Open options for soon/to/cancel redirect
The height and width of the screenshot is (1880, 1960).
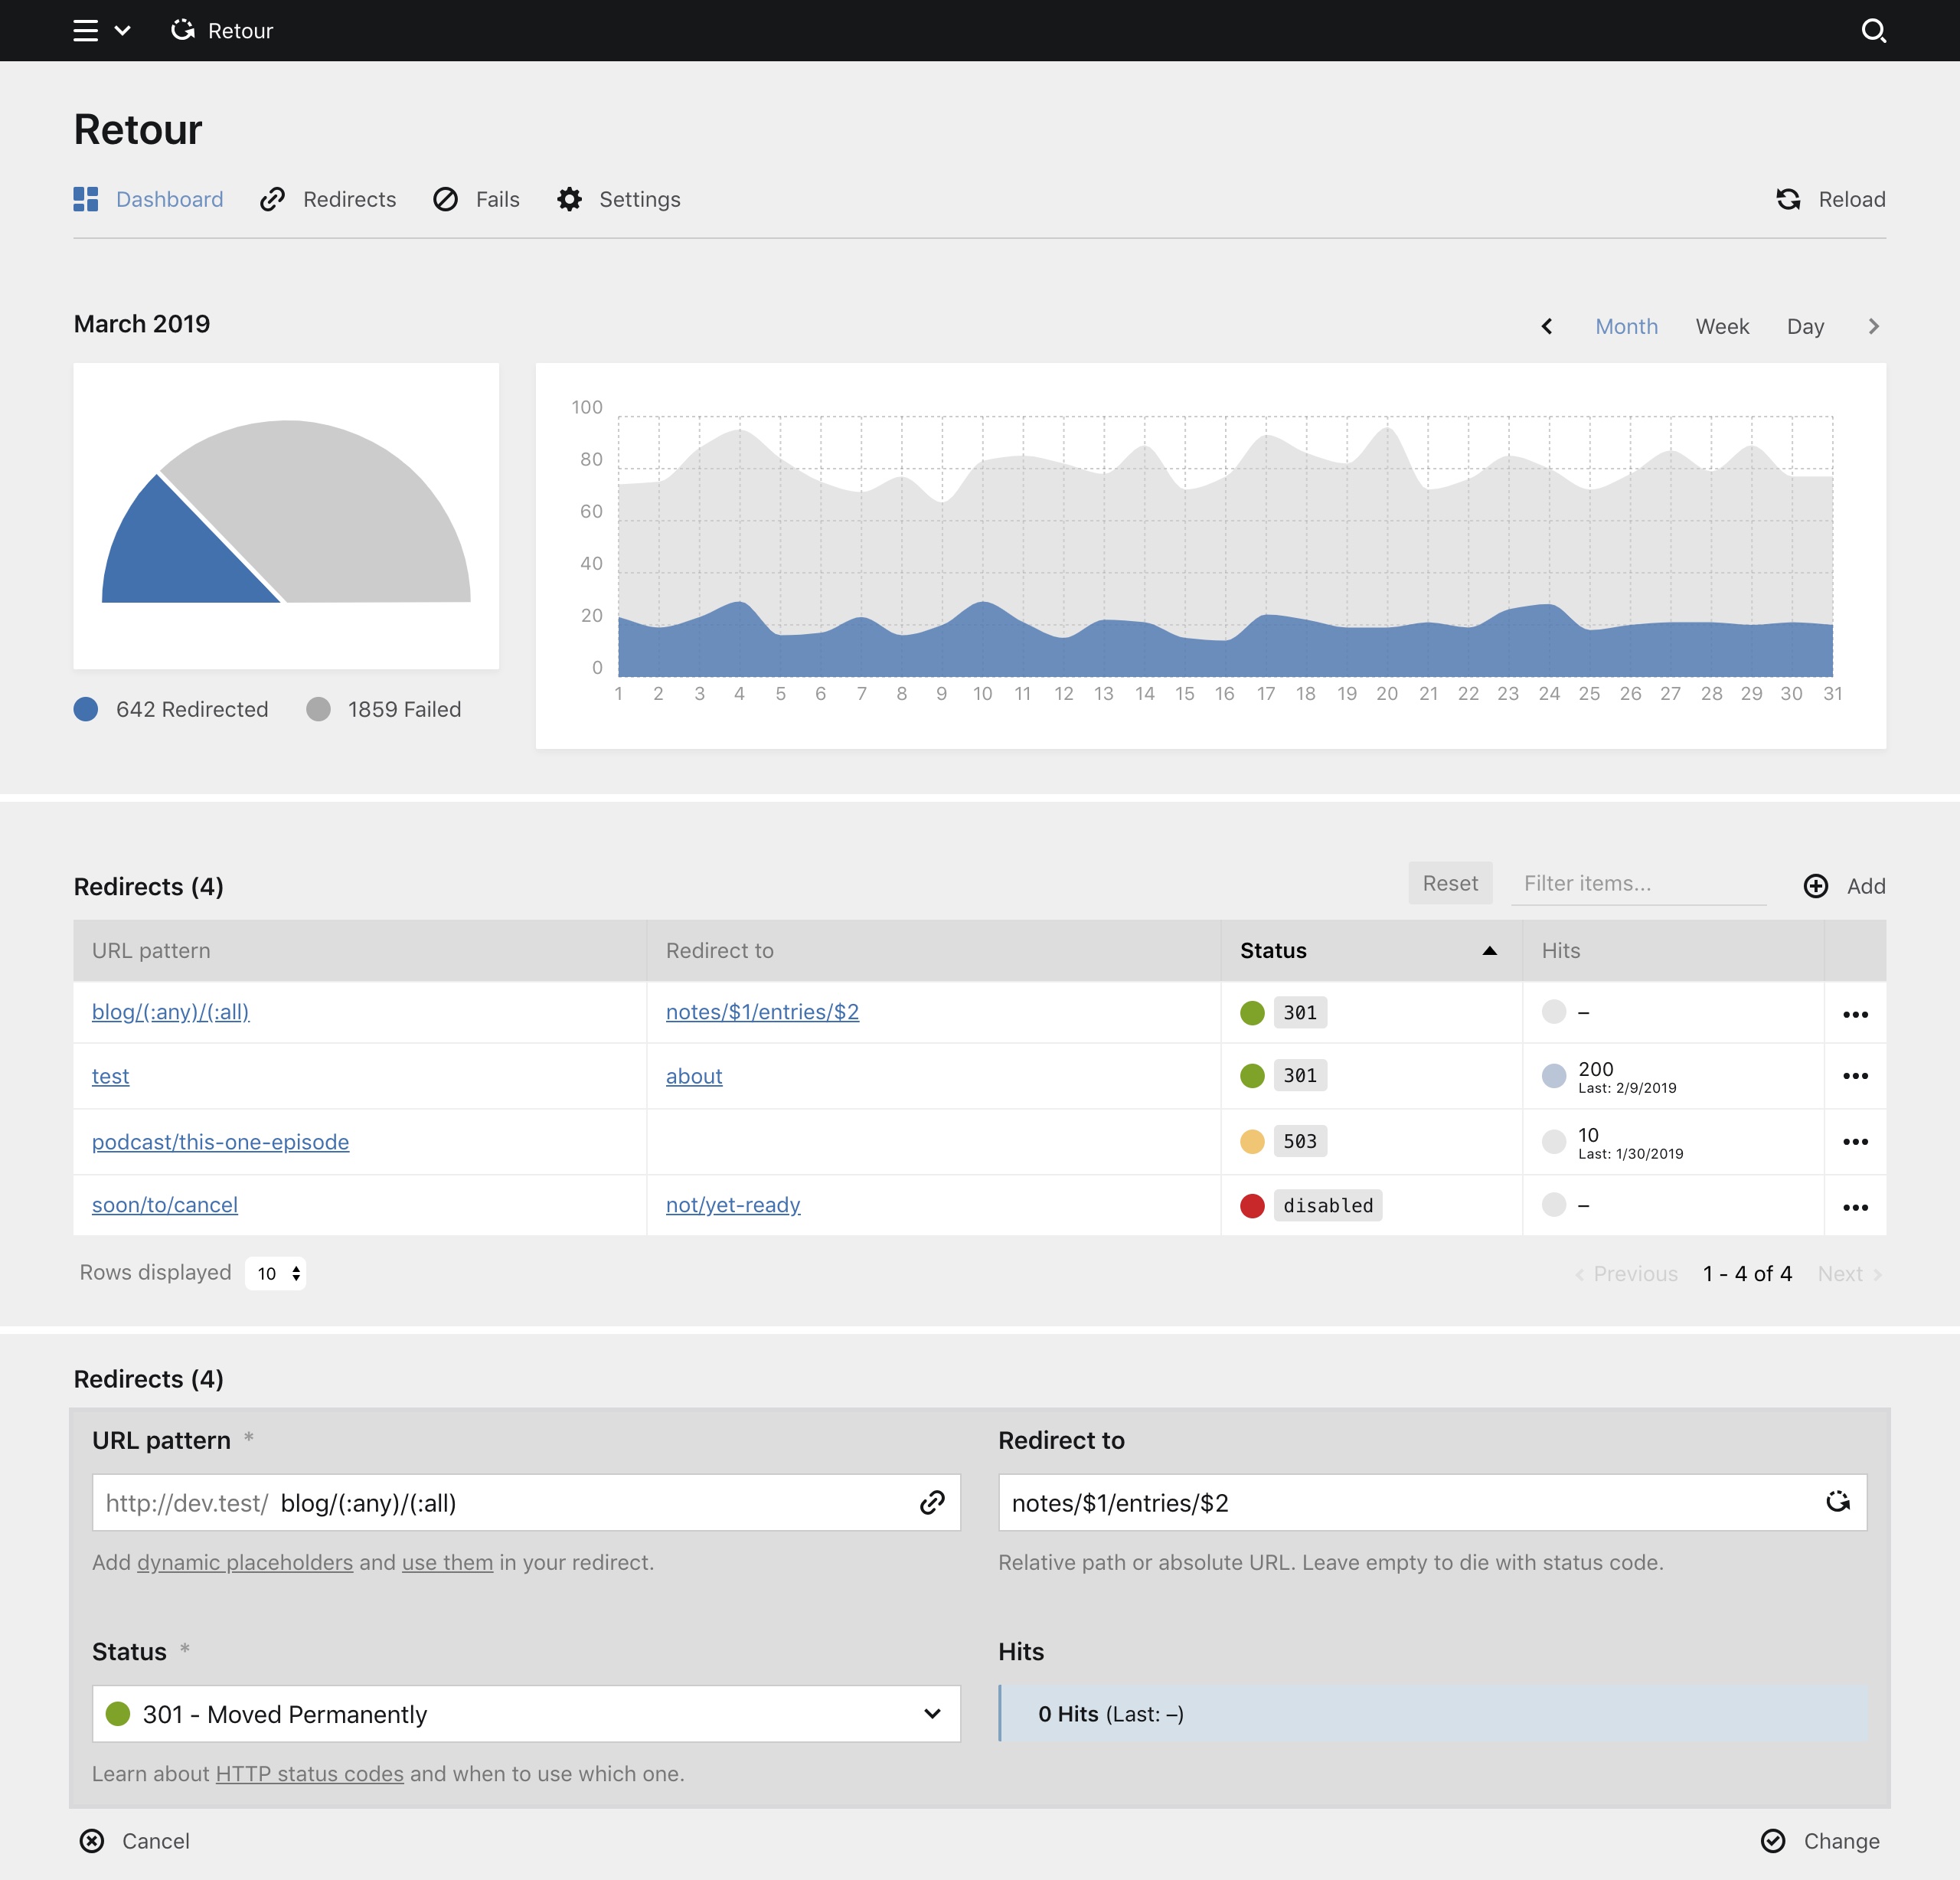[1855, 1207]
